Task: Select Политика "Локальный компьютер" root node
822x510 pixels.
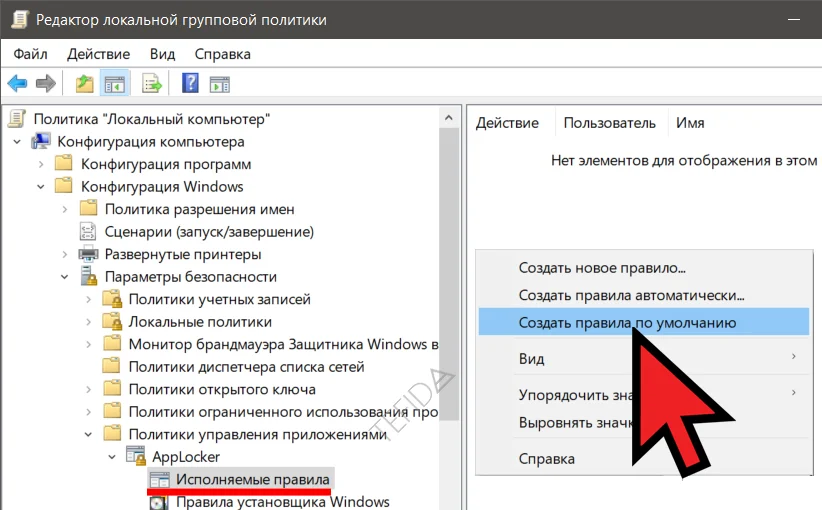Action: click(x=152, y=119)
